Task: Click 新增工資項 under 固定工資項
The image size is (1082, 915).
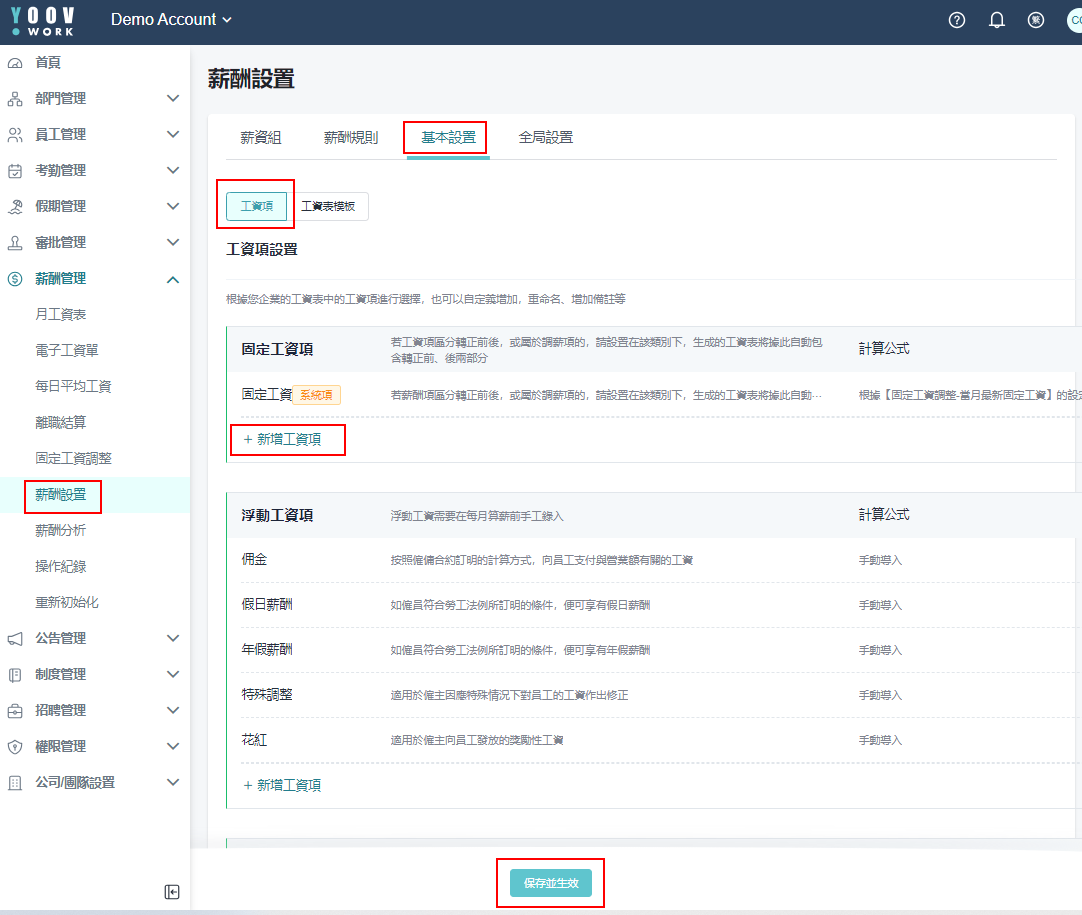Action: [x=282, y=439]
